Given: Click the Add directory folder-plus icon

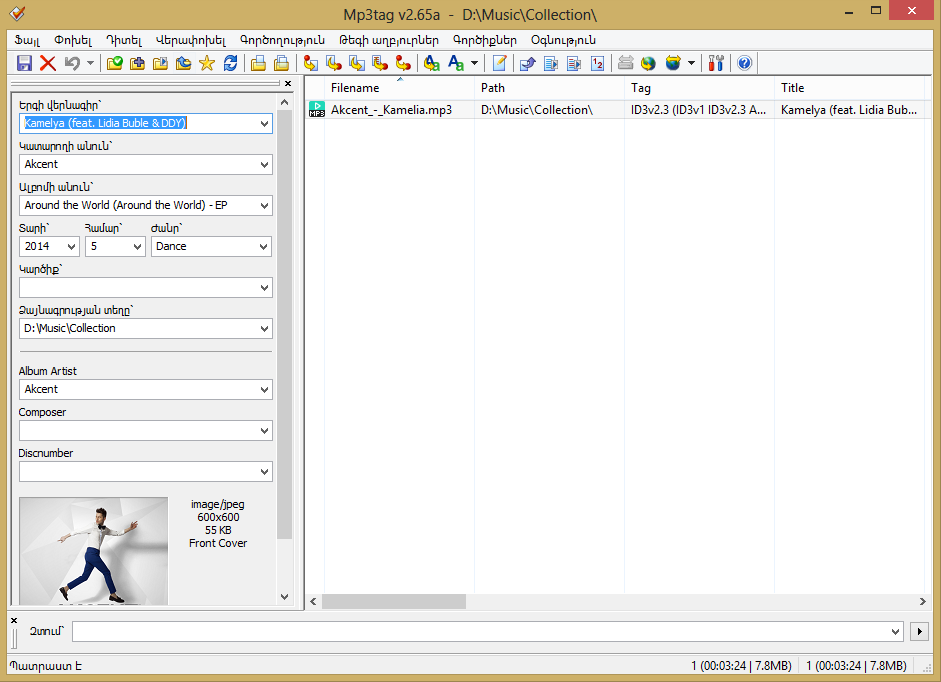Looking at the screenshot, I should [x=137, y=63].
